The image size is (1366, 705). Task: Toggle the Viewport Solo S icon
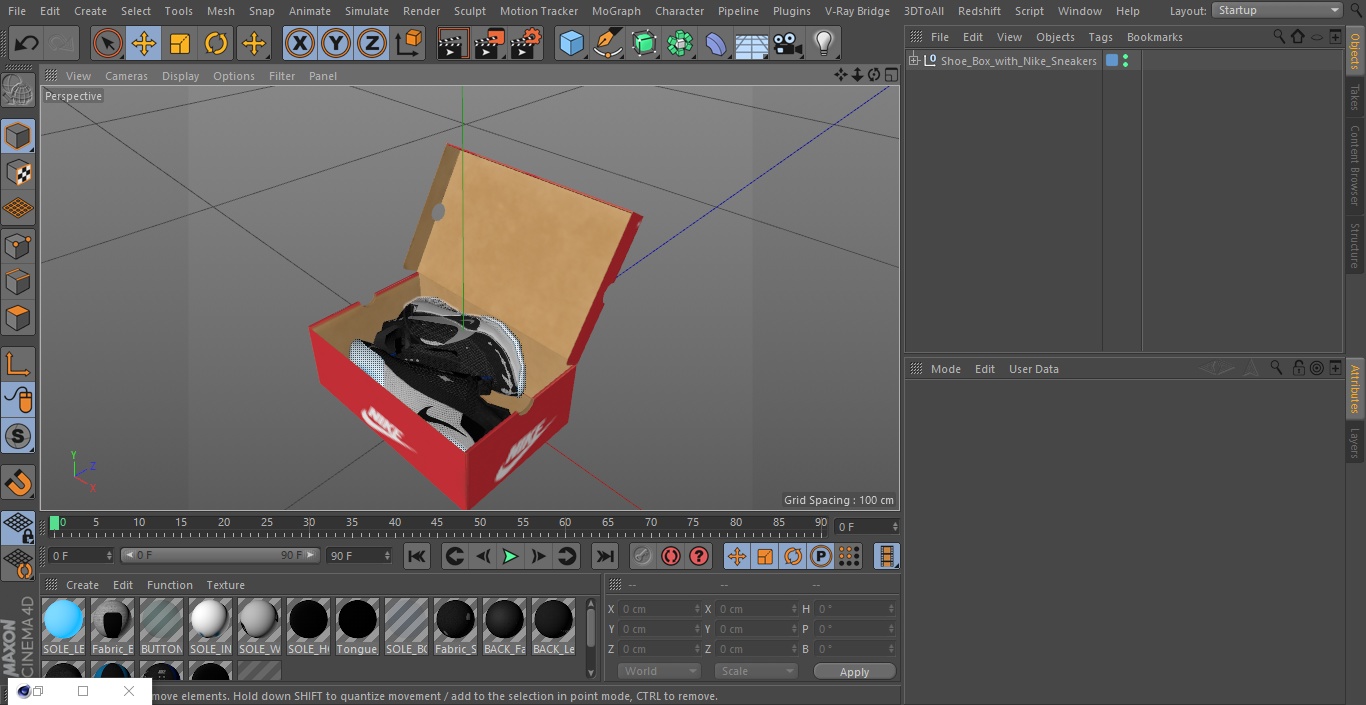tap(18, 436)
